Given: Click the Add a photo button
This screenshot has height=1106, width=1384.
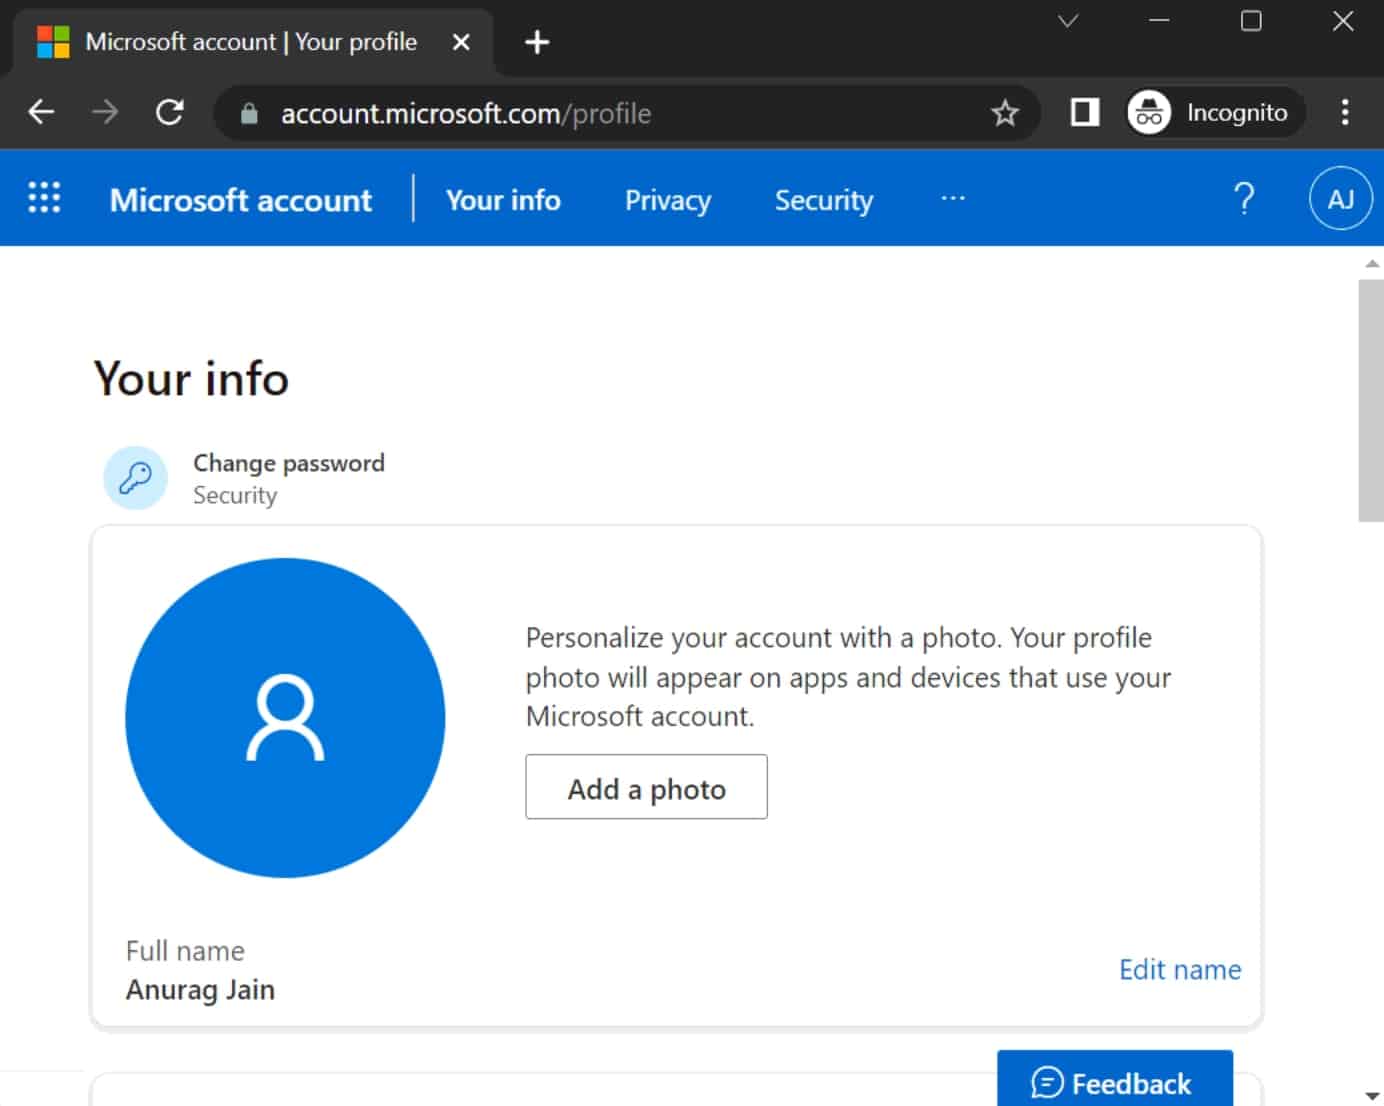Looking at the screenshot, I should pos(646,787).
